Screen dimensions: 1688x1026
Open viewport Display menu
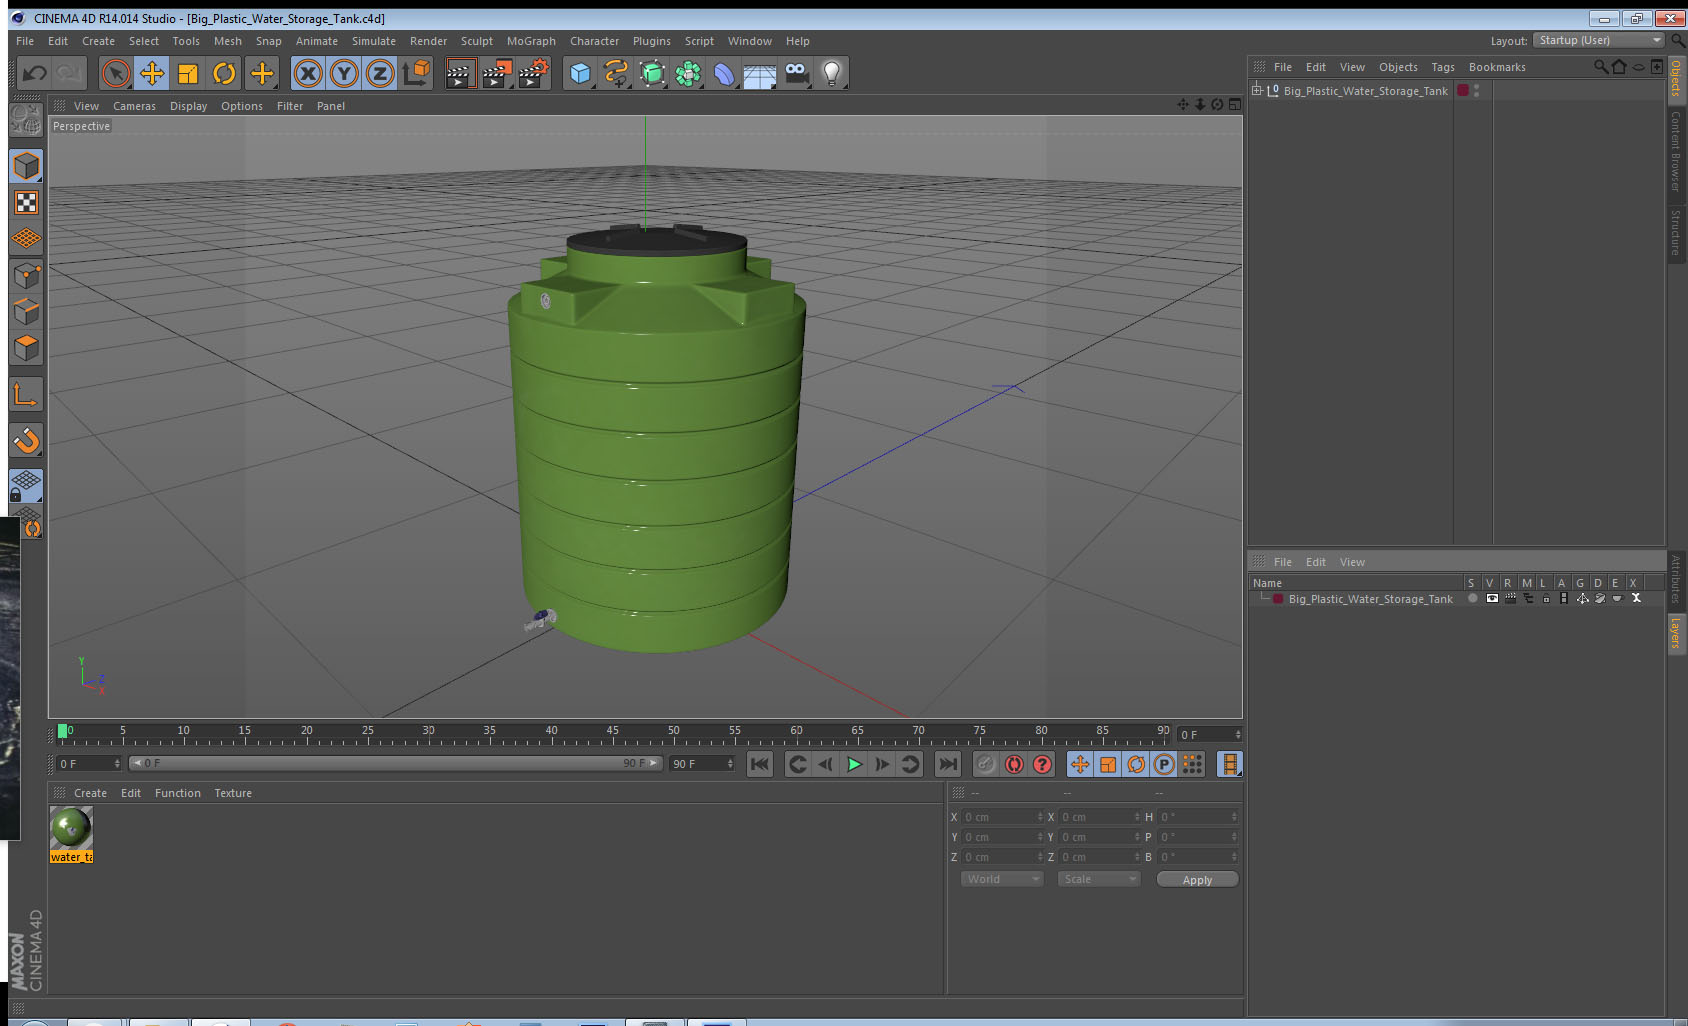188,106
